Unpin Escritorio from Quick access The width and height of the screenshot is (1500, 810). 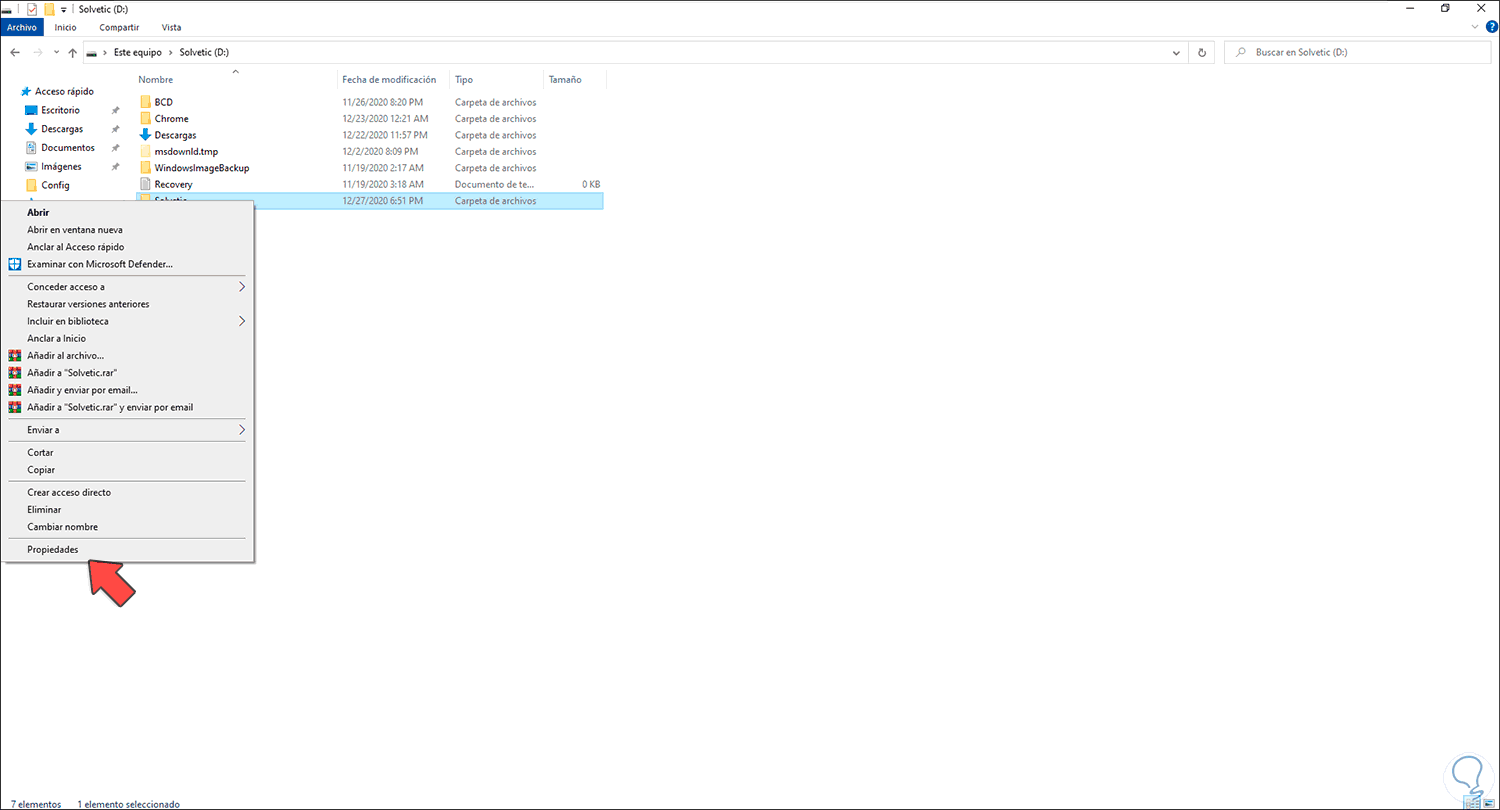coord(115,110)
